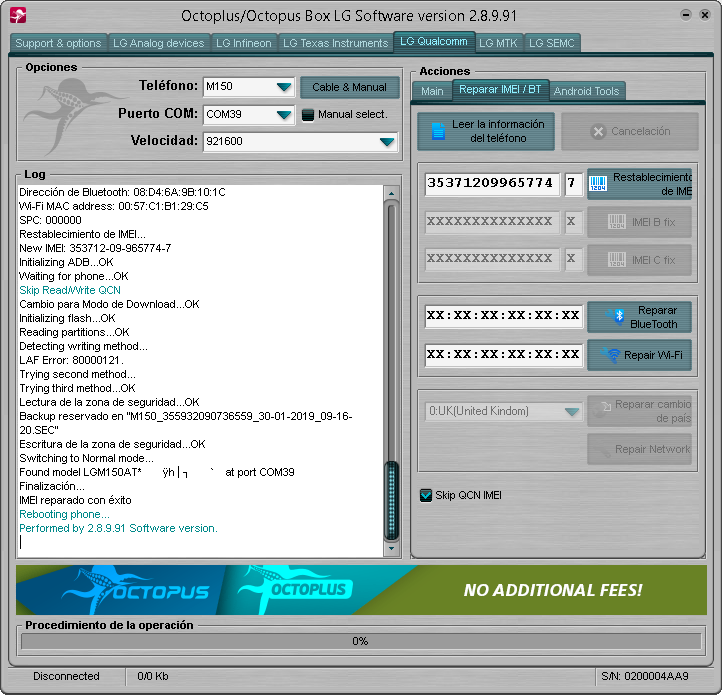
Task: Switch to Support & options tab
Action: pos(58,43)
